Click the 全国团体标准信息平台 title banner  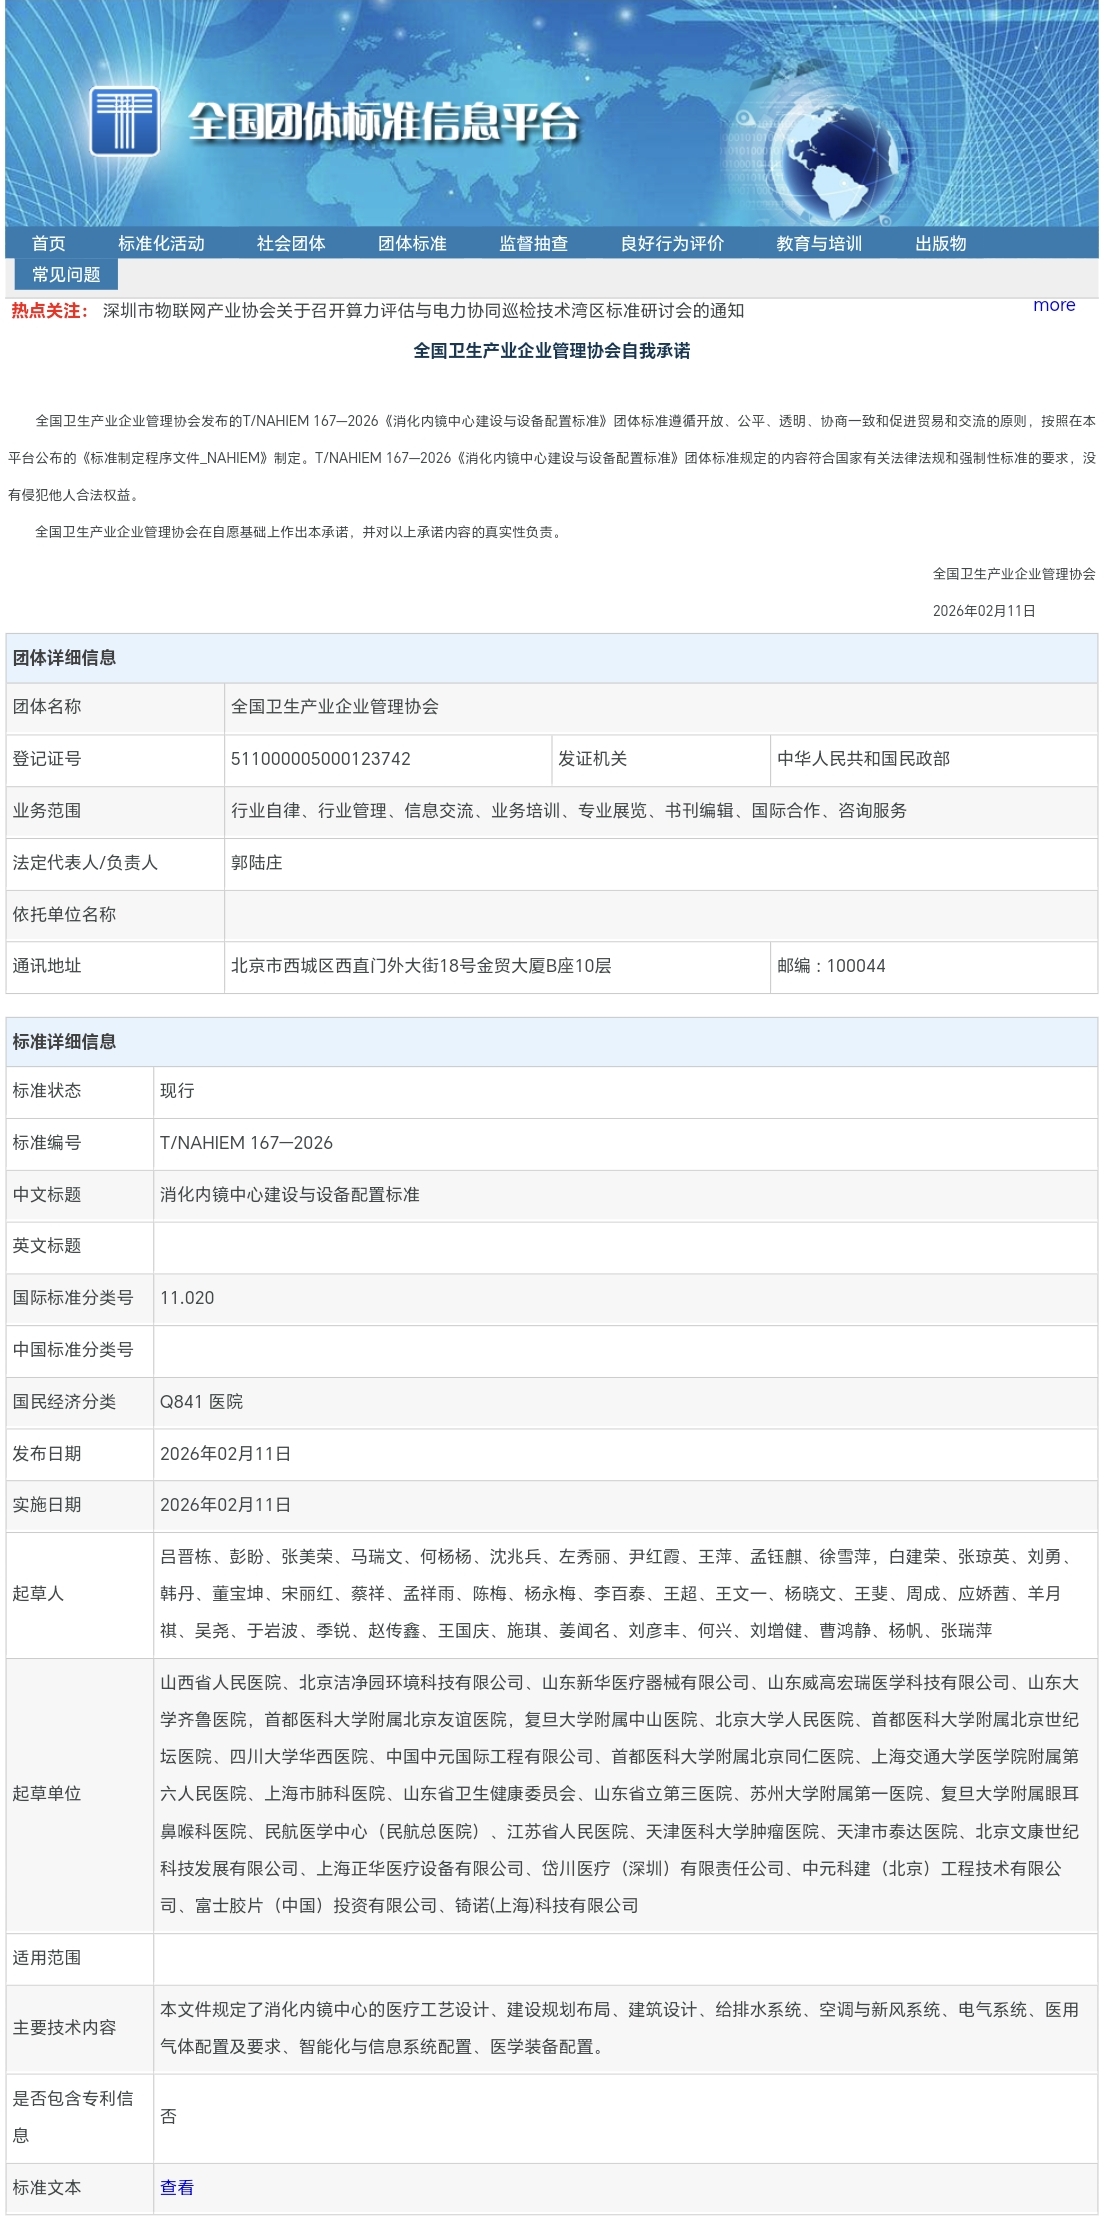pyautogui.click(x=384, y=122)
